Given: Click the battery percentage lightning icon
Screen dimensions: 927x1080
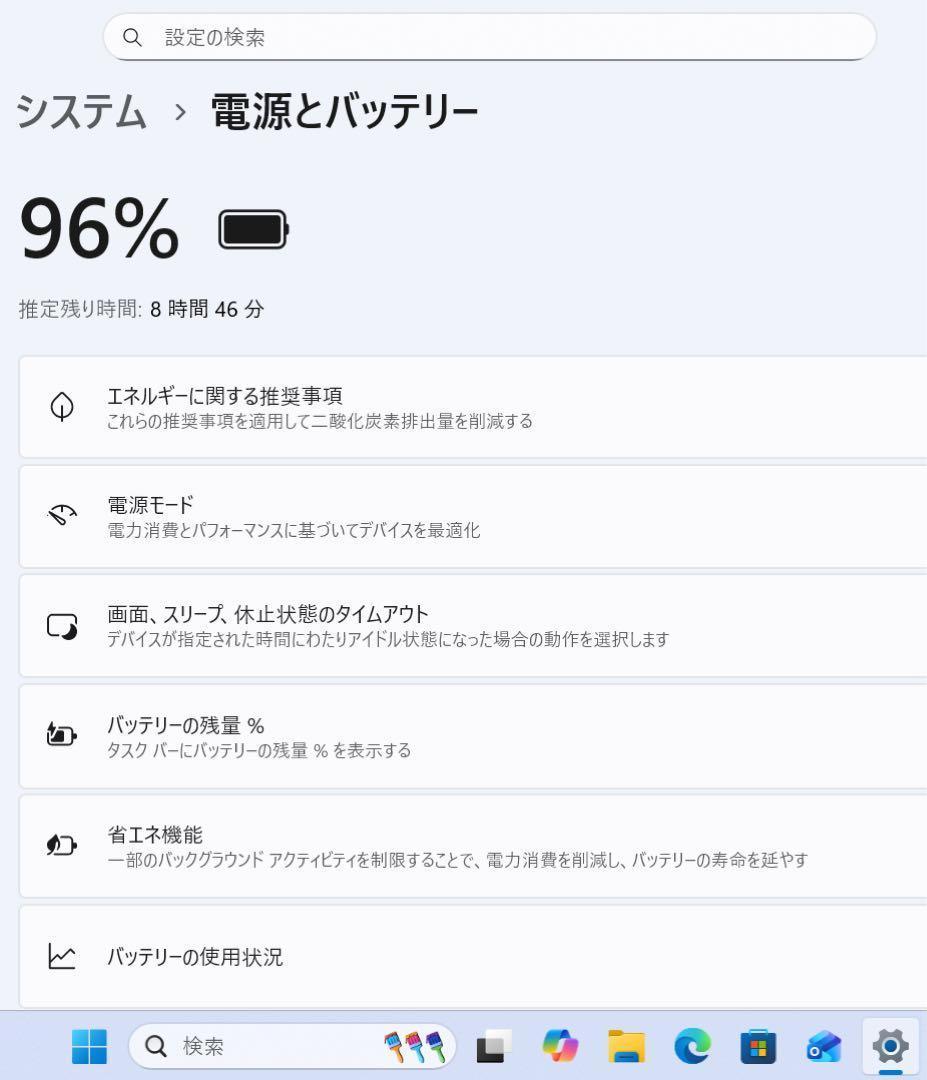Looking at the screenshot, I should [62, 736].
